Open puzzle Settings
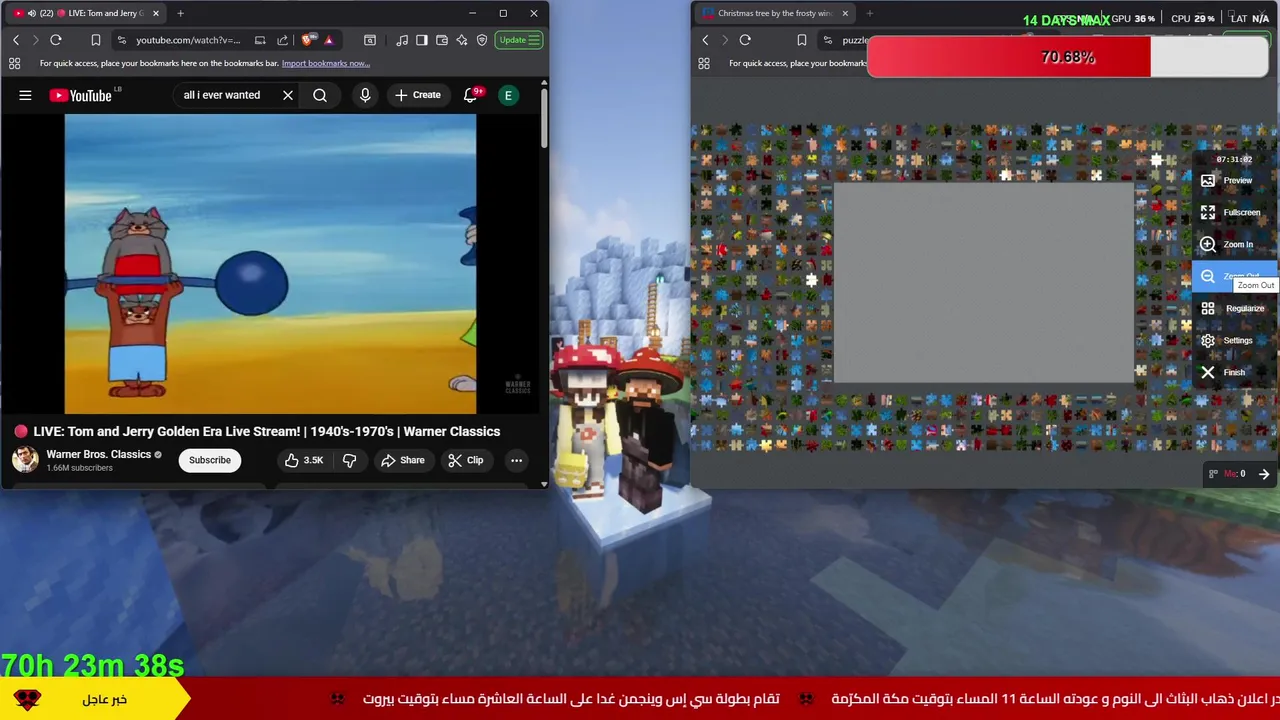This screenshot has height=720, width=1280. (x=1236, y=341)
